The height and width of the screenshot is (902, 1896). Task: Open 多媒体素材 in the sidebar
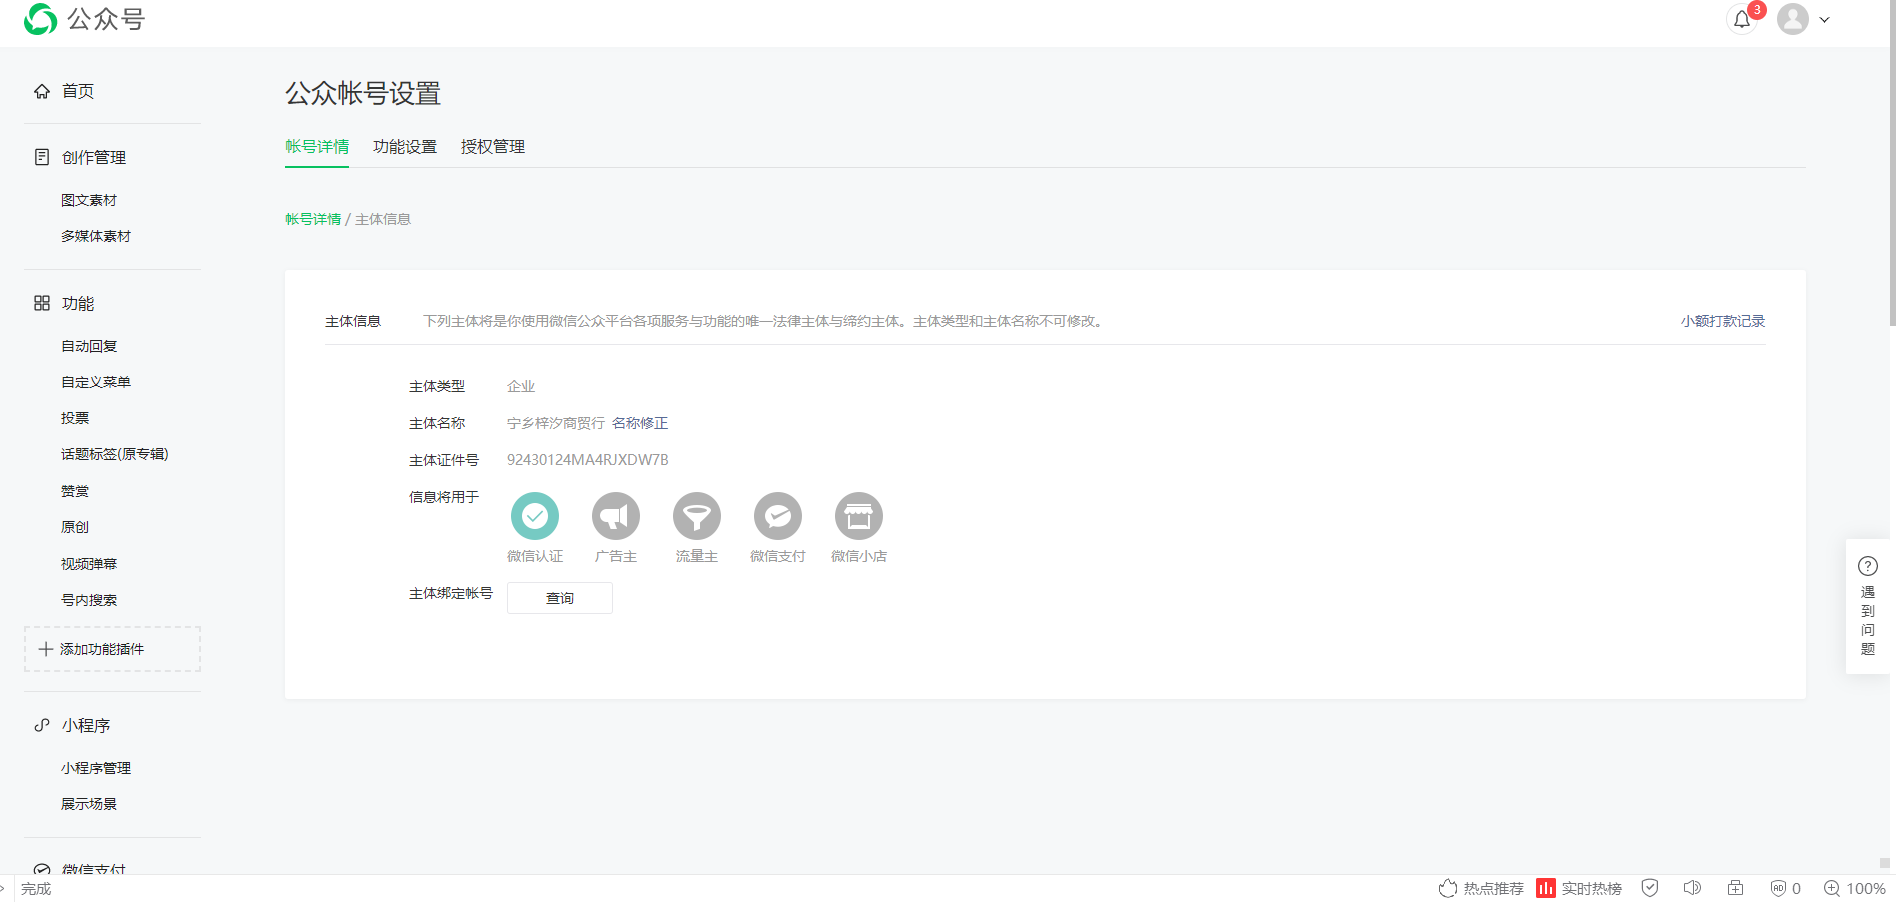[96, 236]
